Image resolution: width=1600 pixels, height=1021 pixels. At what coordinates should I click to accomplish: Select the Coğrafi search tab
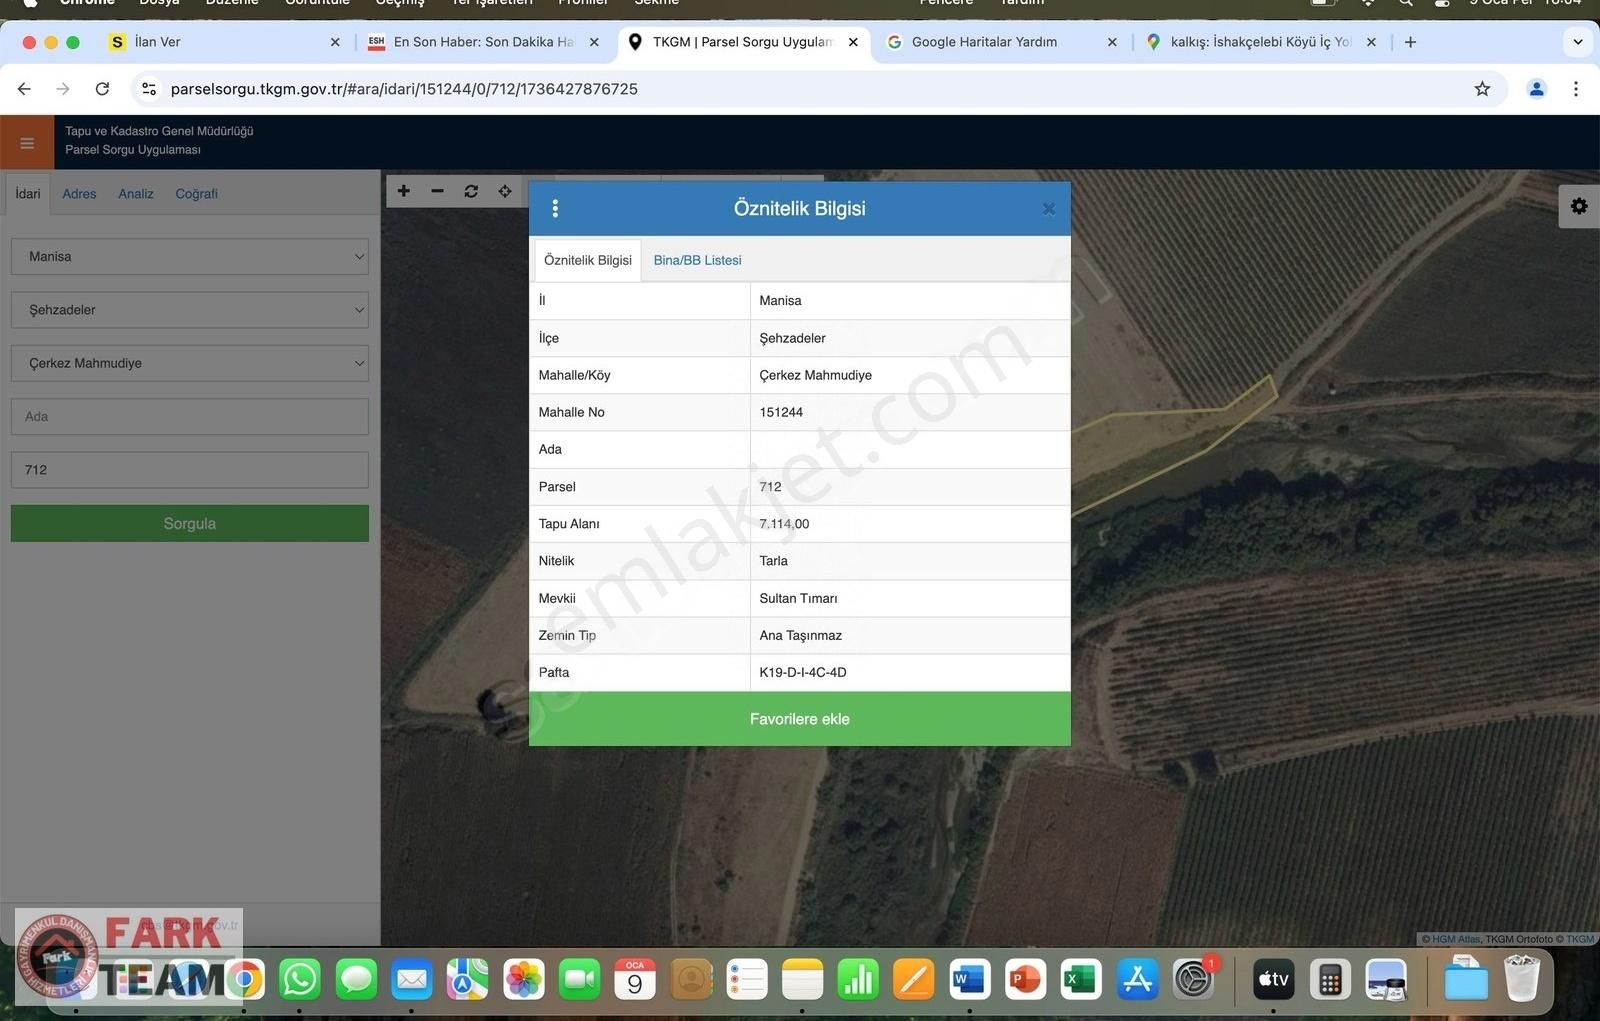point(196,194)
